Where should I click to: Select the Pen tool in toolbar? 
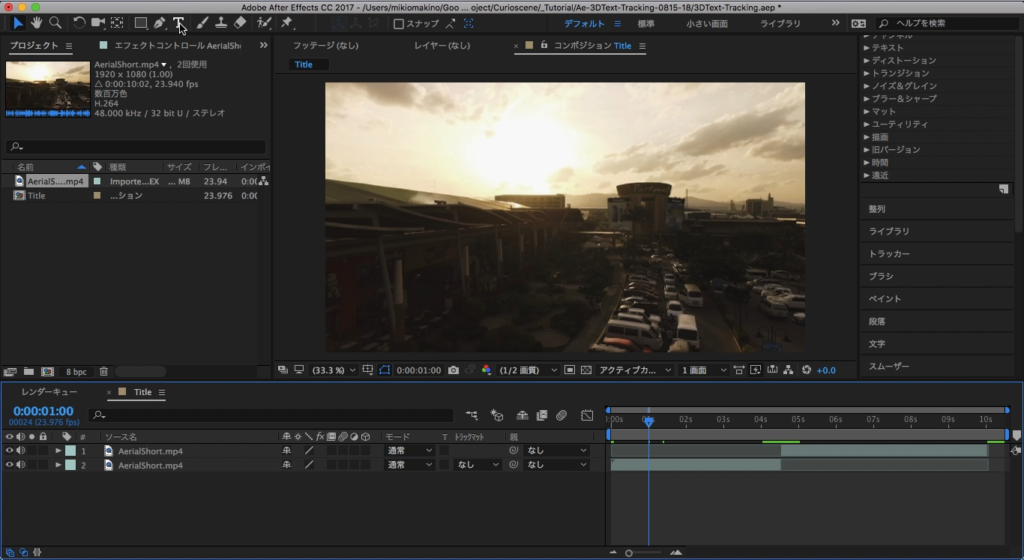point(159,23)
